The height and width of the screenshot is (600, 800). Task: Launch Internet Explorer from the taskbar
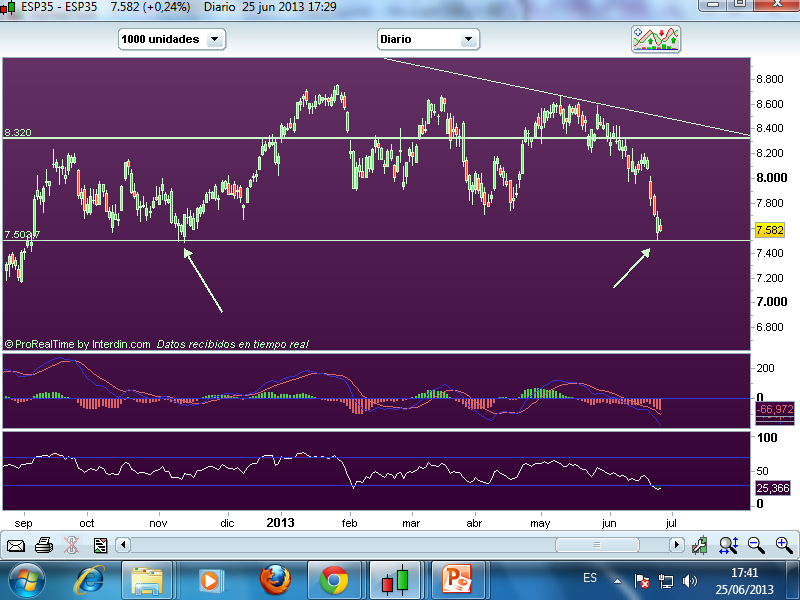click(90, 581)
